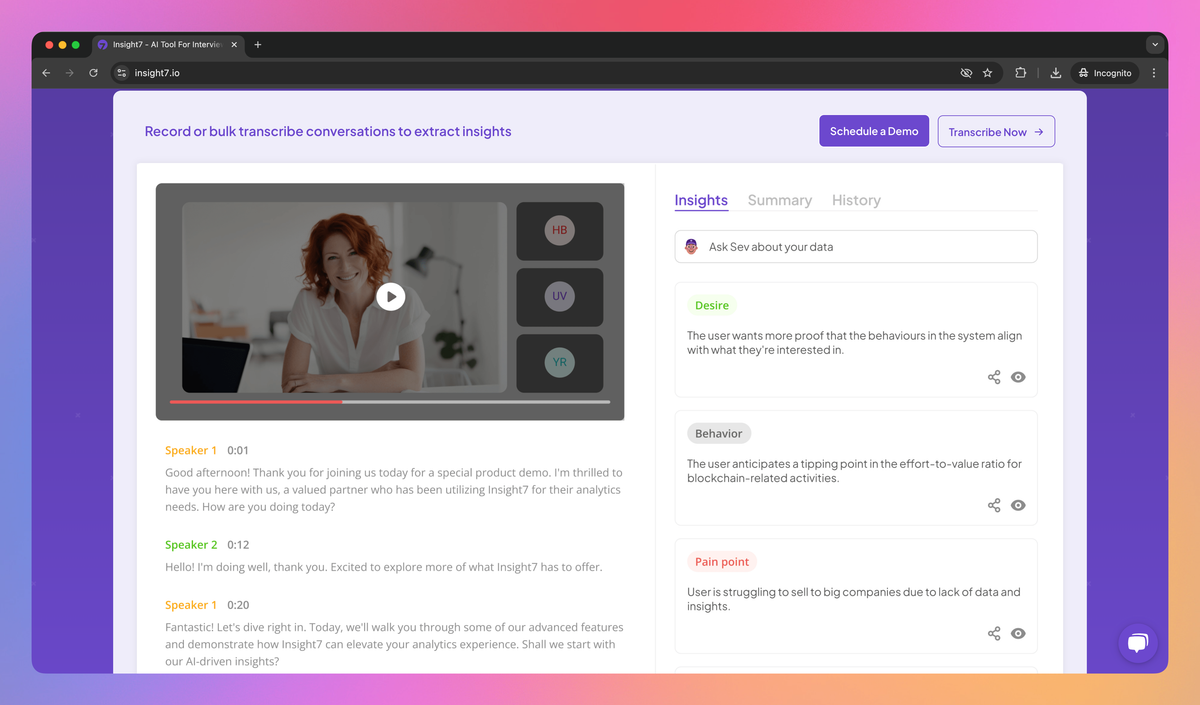Click the Incognito profile indicator

pyautogui.click(x=1105, y=73)
